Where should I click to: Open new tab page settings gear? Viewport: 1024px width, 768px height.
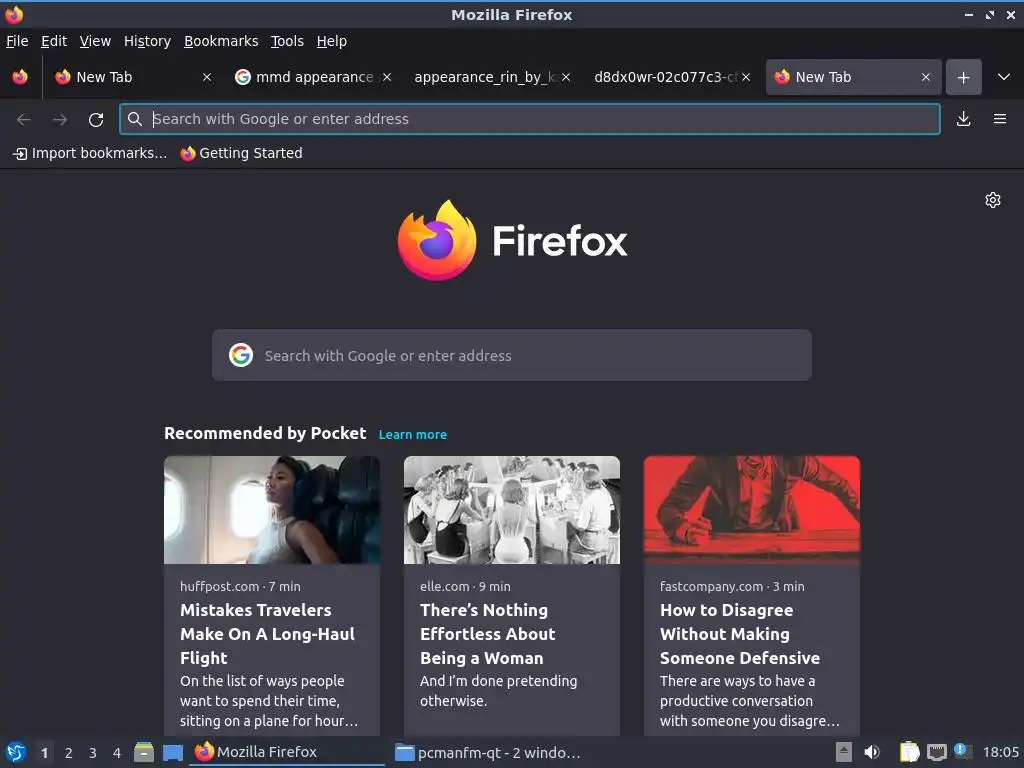pyautogui.click(x=993, y=200)
